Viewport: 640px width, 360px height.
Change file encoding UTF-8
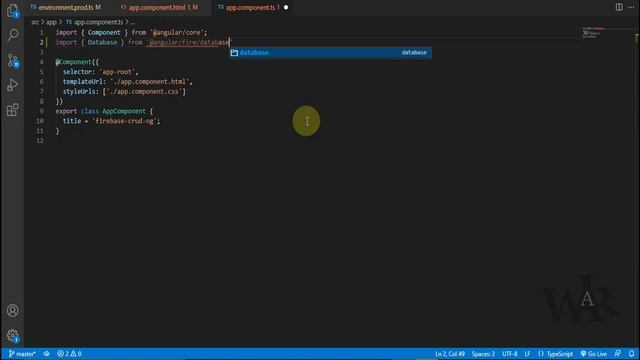(x=509, y=354)
